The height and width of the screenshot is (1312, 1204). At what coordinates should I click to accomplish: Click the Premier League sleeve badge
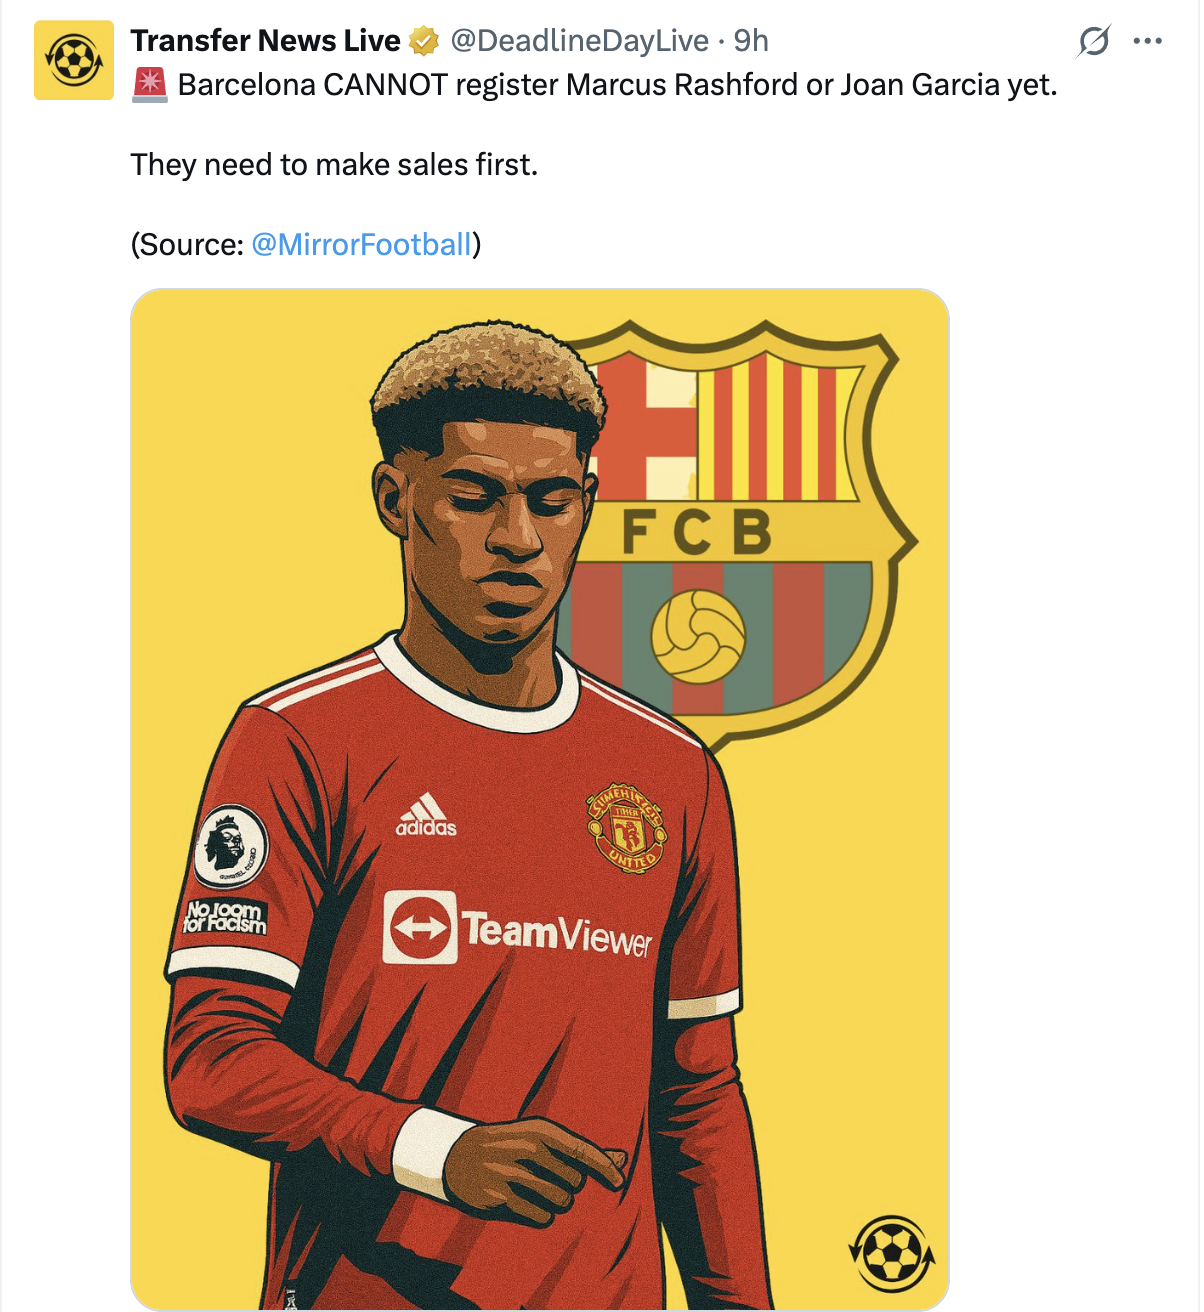point(231,847)
